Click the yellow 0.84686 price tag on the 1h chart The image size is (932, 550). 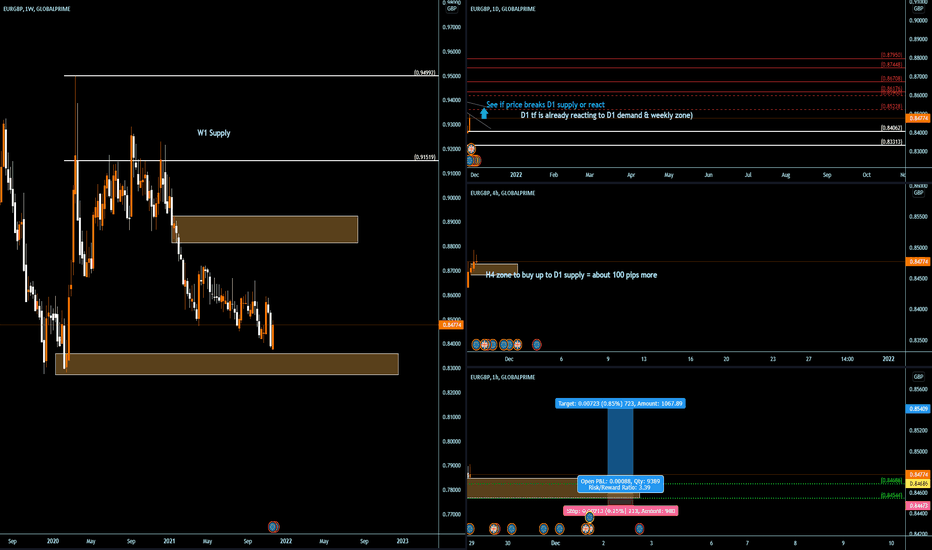click(x=918, y=484)
